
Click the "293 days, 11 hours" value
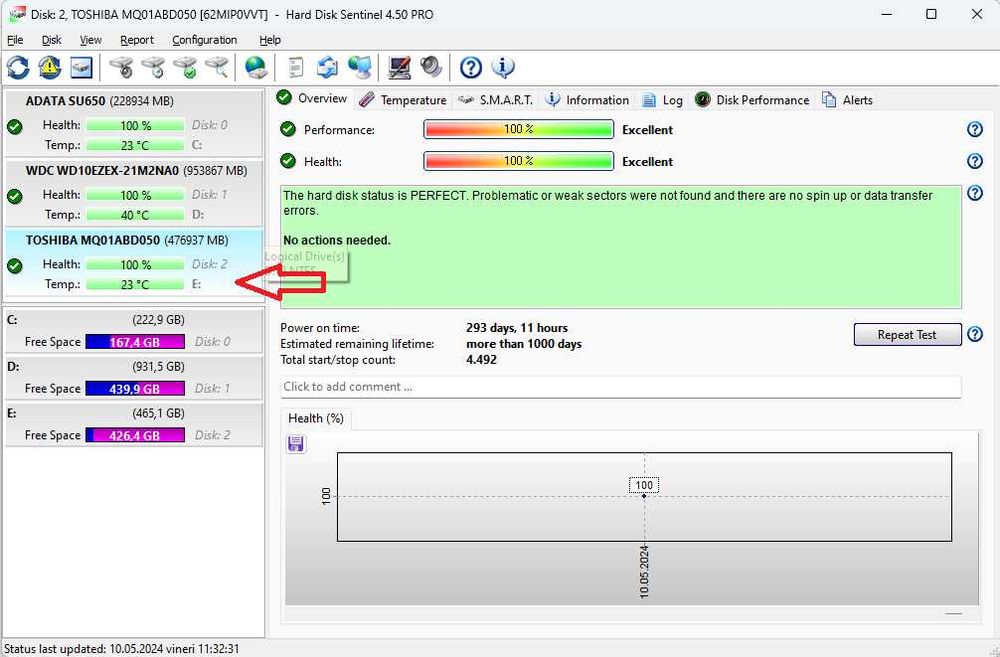click(517, 328)
